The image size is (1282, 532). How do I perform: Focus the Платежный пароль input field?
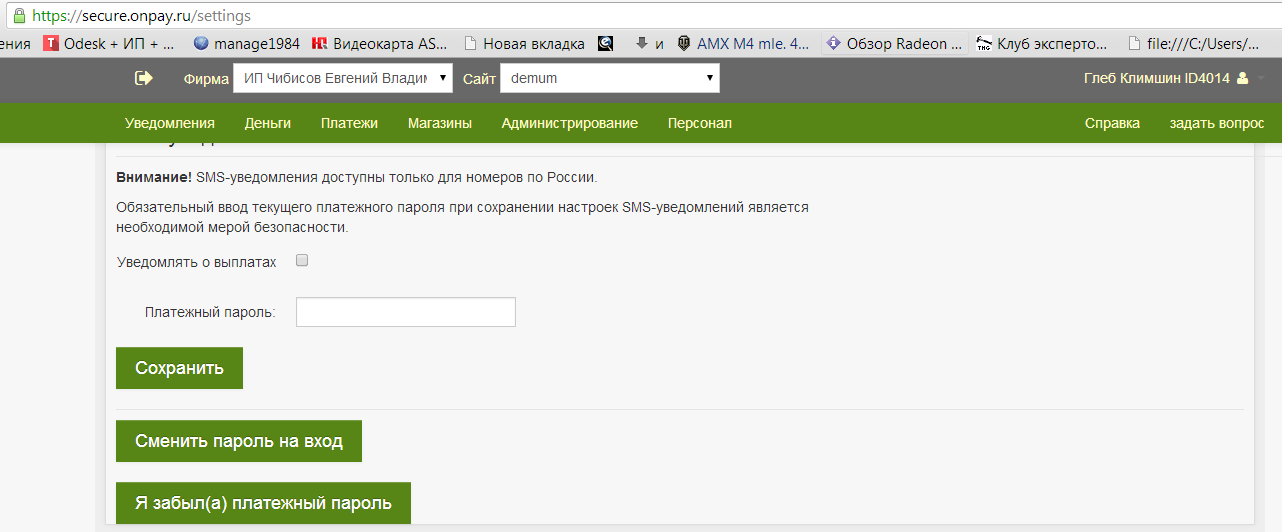pyautogui.click(x=405, y=312)
